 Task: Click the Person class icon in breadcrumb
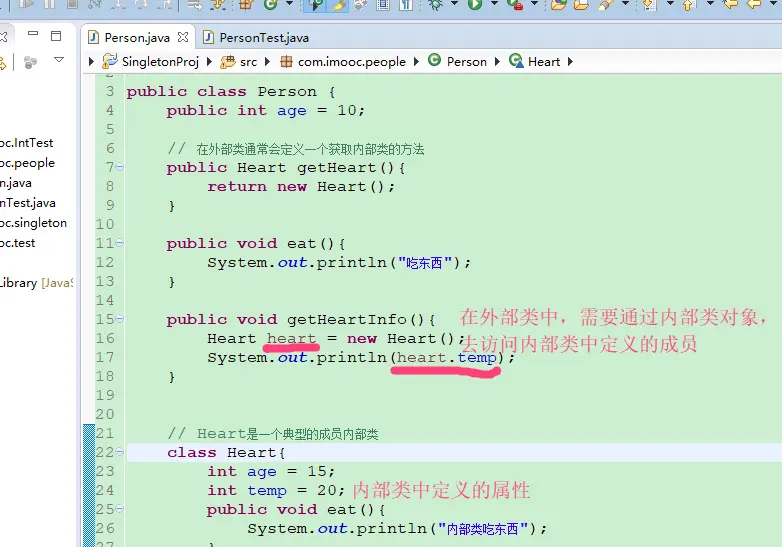point(434,61)
